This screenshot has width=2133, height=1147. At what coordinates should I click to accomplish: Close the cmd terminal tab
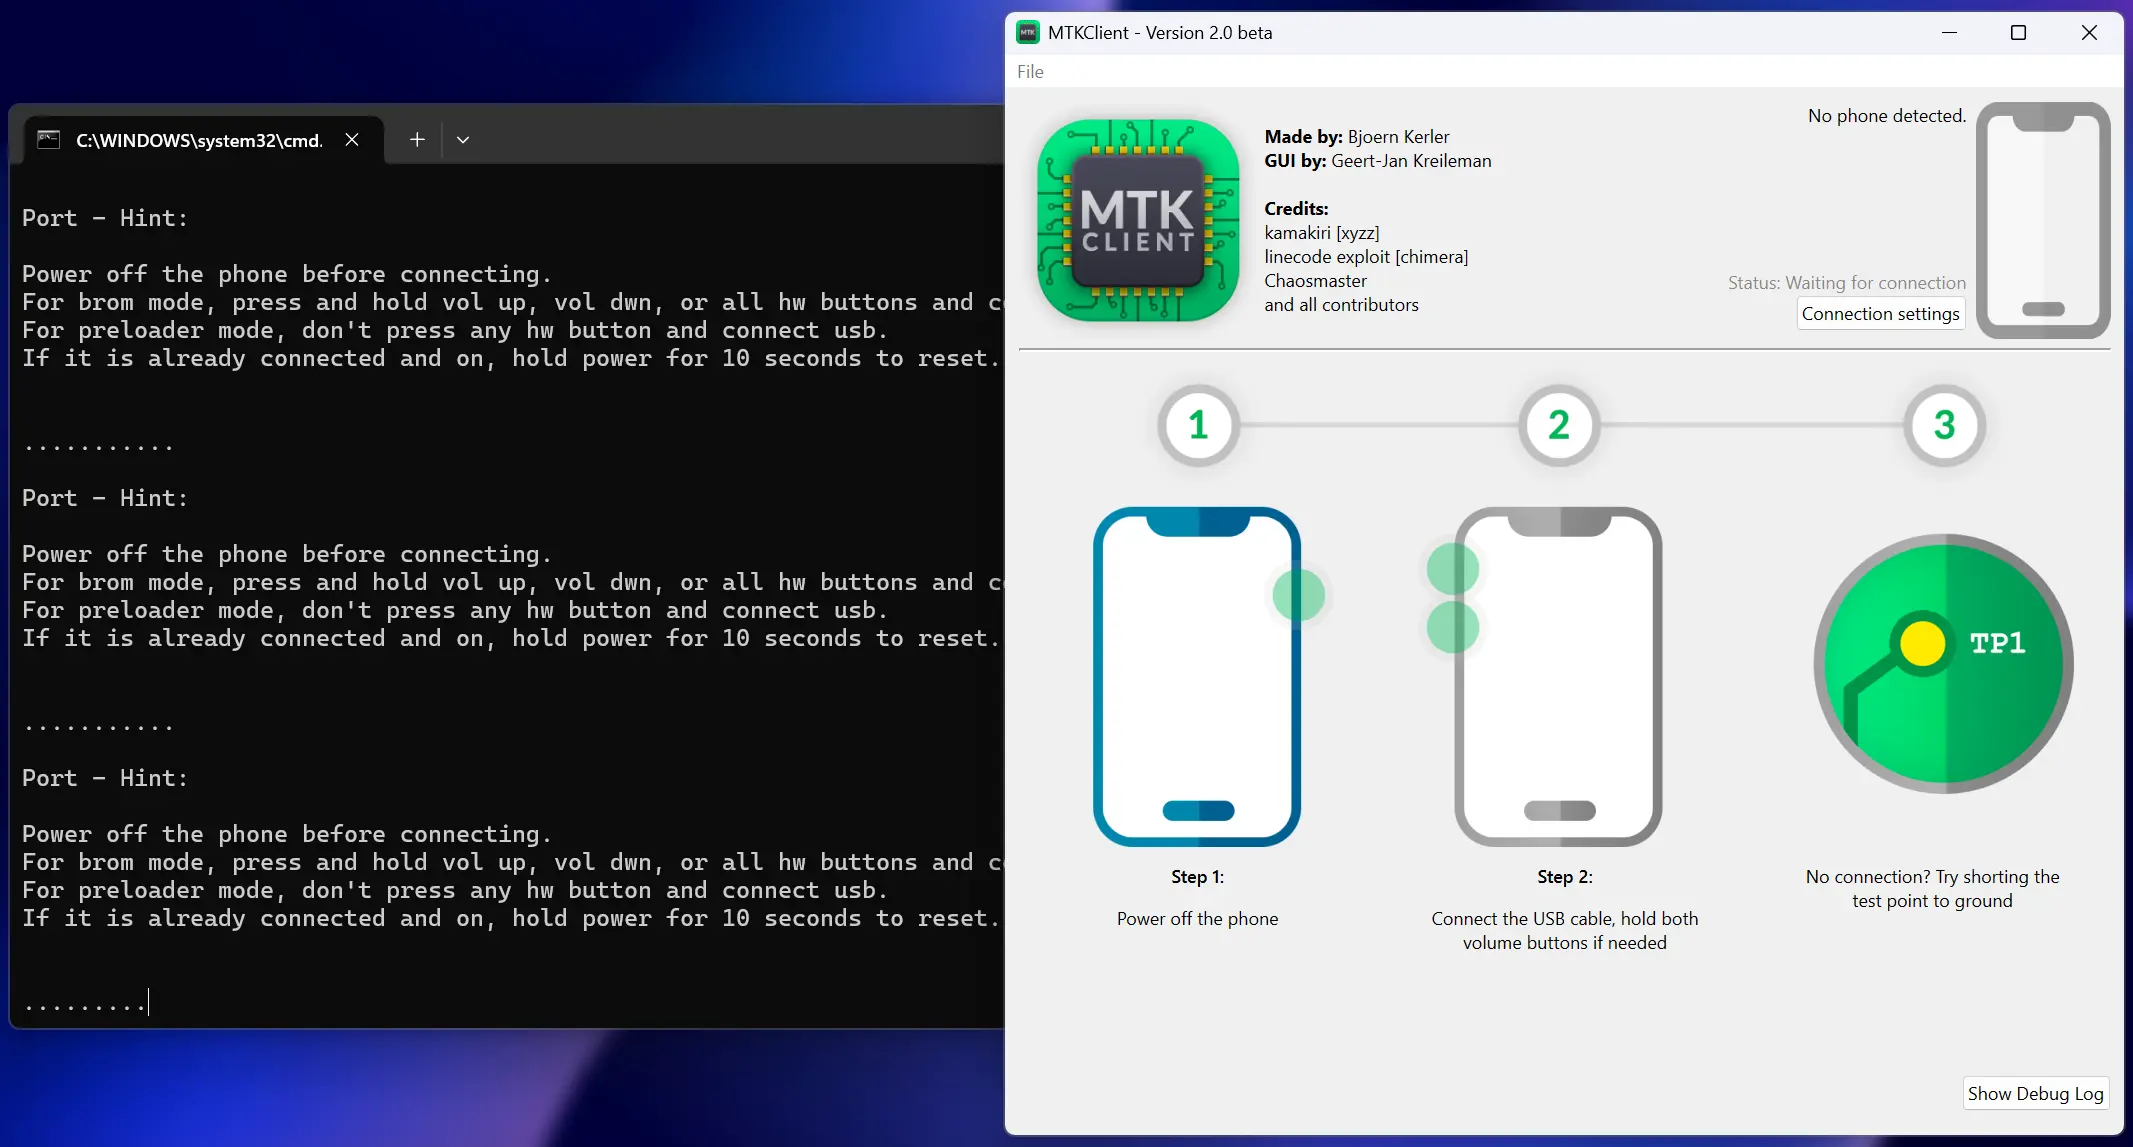tap(352, 140)
